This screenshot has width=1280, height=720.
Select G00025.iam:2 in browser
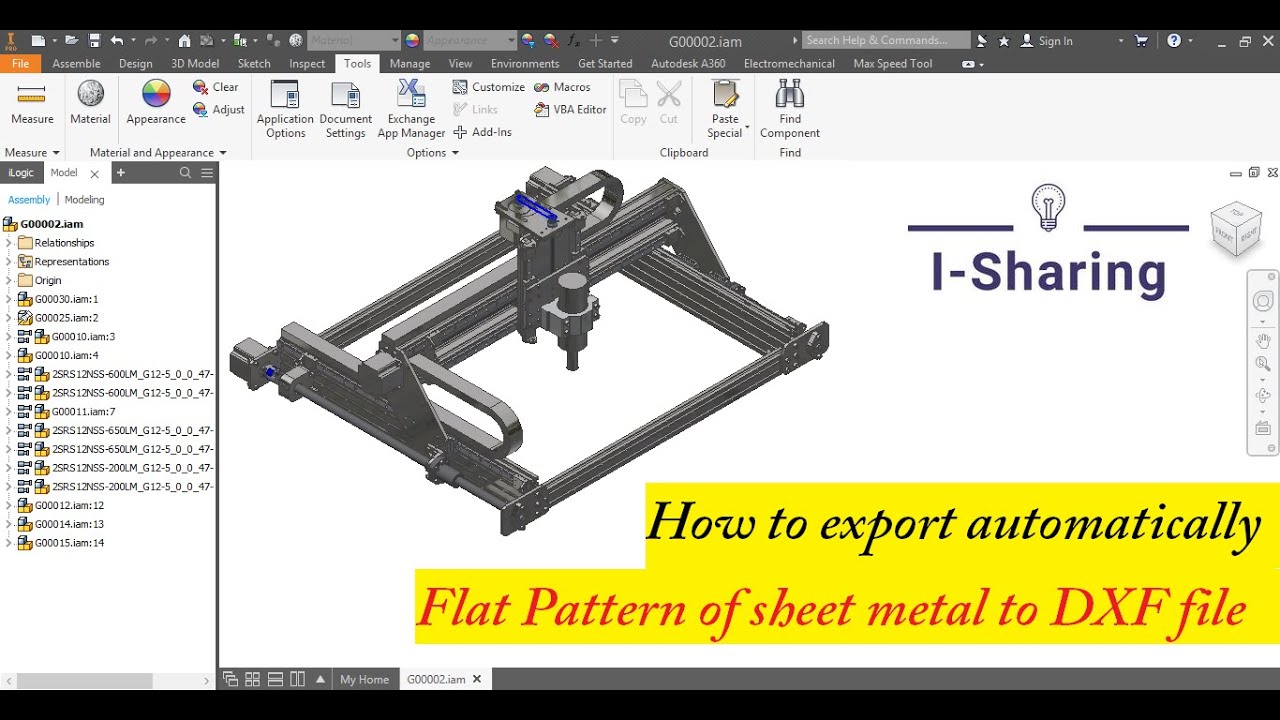pos(66,318)
